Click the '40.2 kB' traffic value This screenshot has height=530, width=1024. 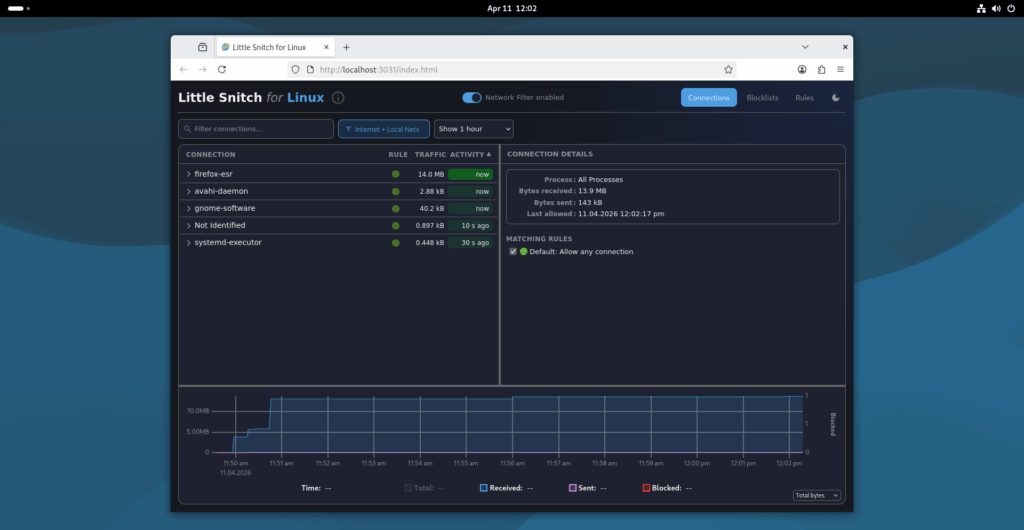click(x=432, y=208)
